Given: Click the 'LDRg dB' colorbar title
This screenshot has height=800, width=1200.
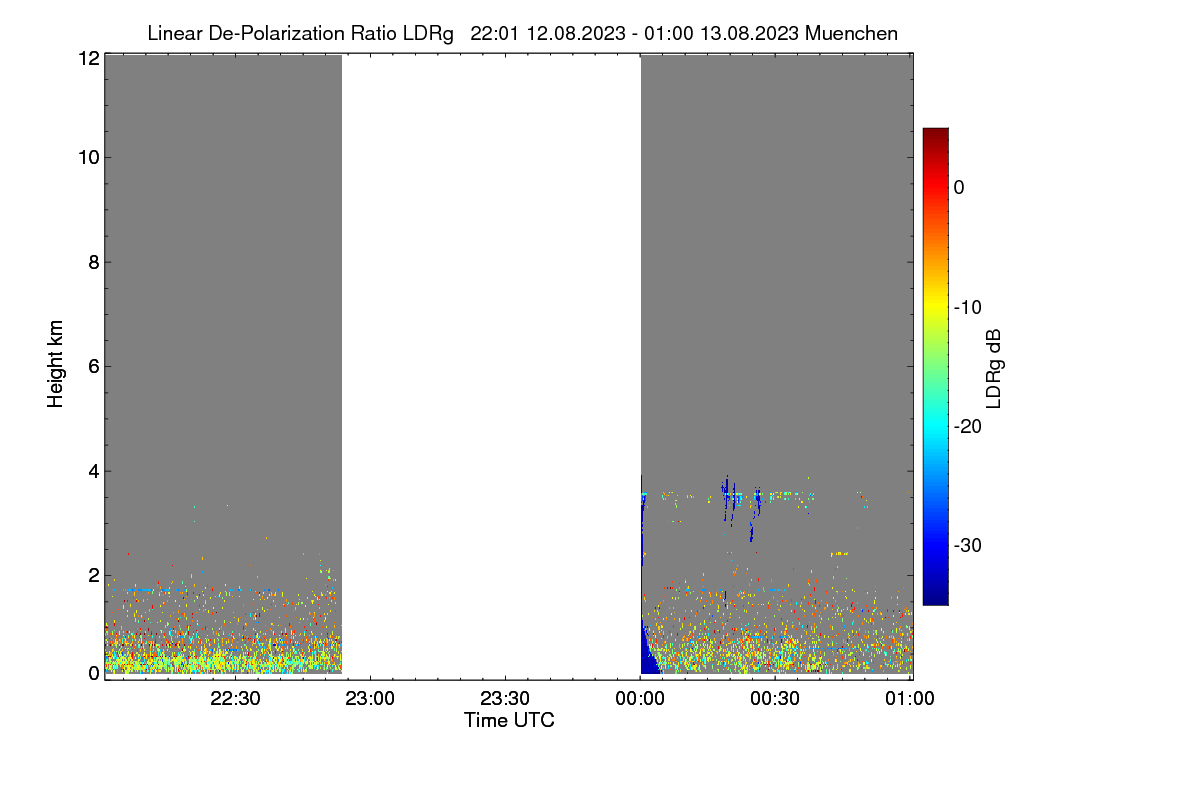Looking at the screenshot, I should click(x=994, y=369).
